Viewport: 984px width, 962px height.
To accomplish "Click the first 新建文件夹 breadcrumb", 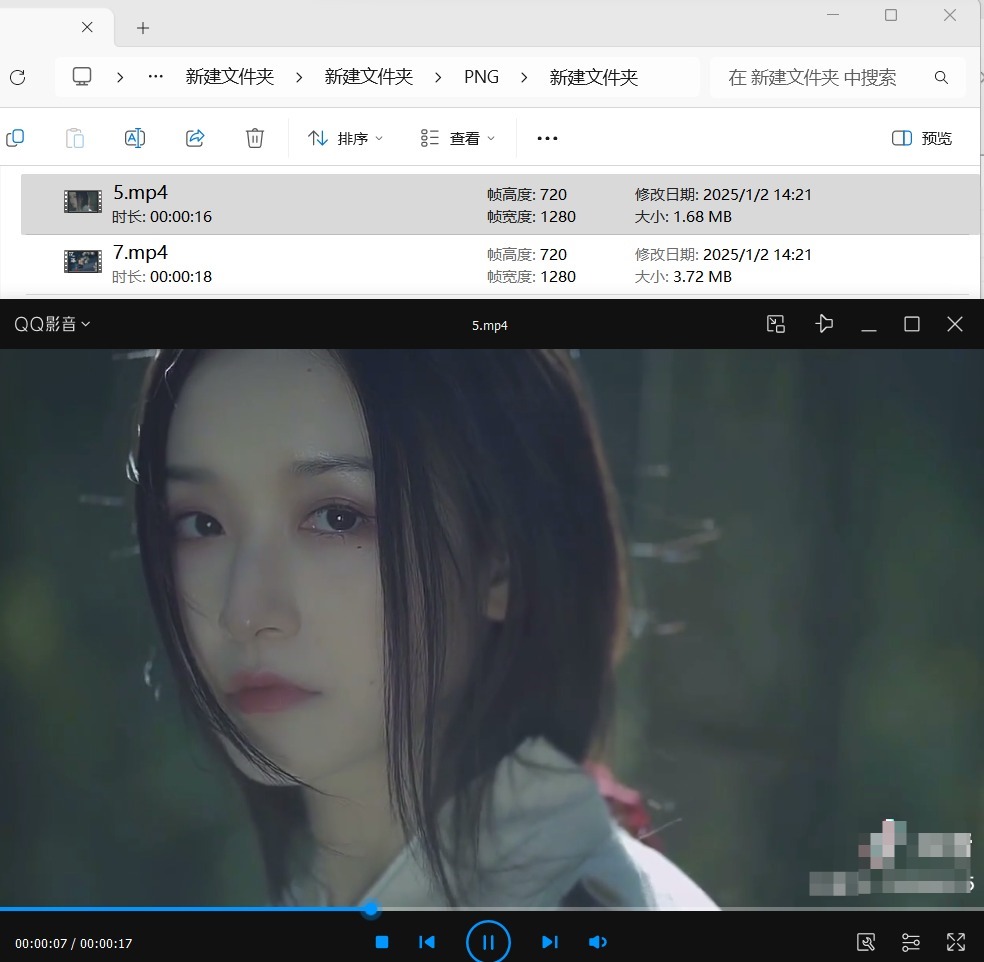I will 230,77.
